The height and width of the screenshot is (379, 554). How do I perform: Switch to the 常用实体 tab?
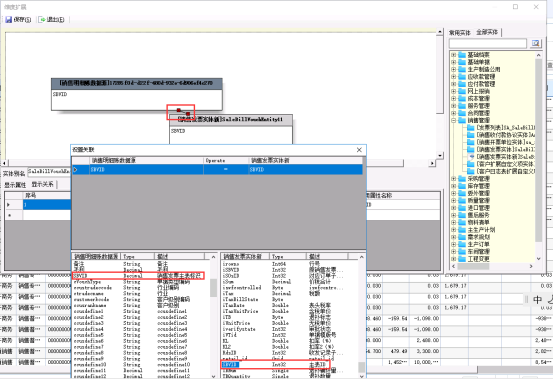tap(460, 33)
